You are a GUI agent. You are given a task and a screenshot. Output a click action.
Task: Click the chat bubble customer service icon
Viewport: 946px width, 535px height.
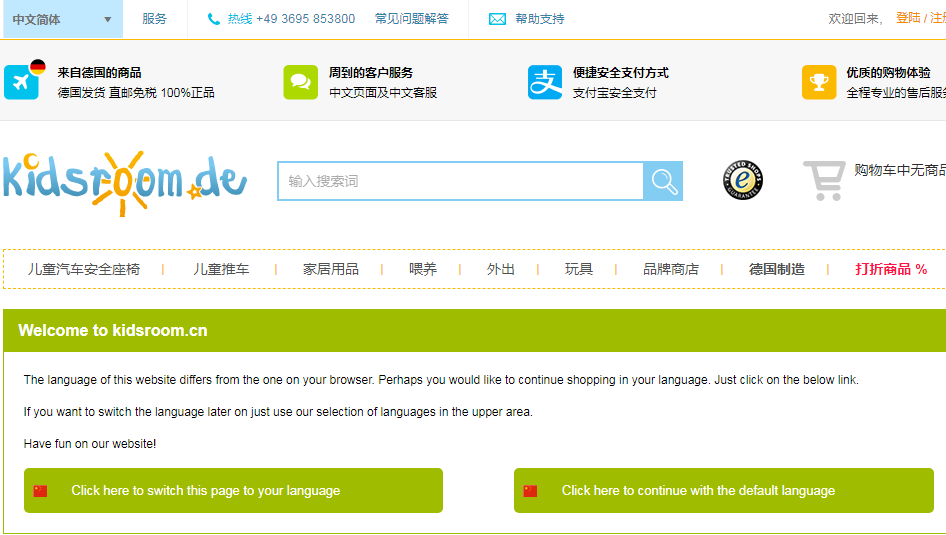pos(300,82)
